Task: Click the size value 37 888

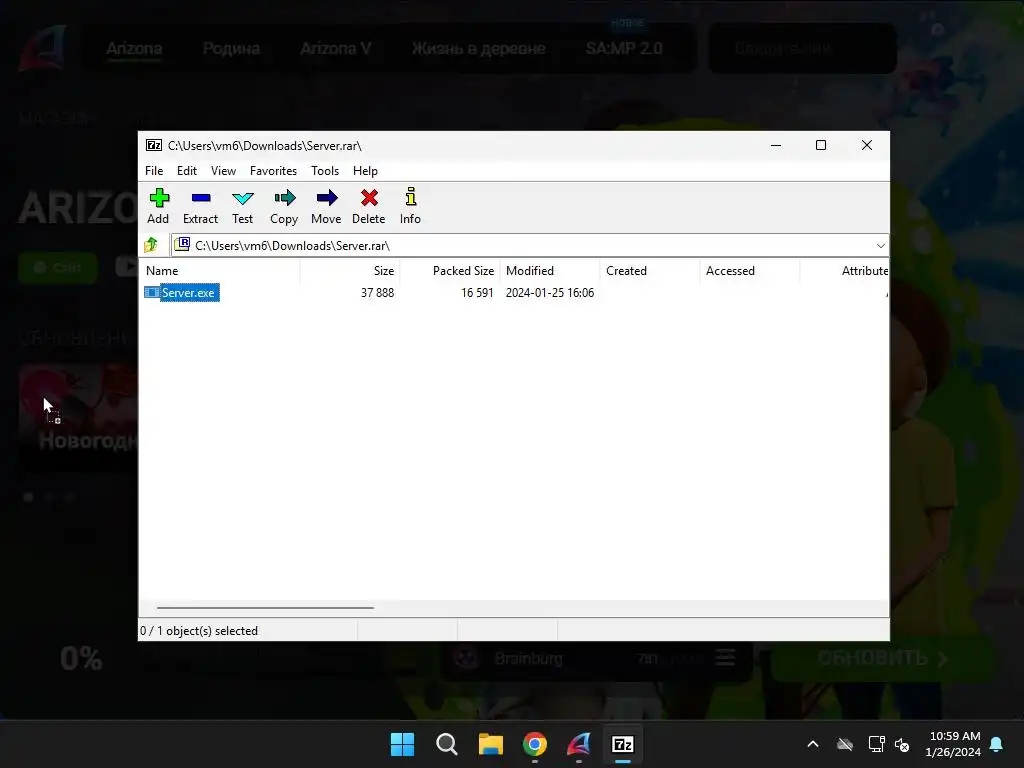Action: tap(377, 293)
